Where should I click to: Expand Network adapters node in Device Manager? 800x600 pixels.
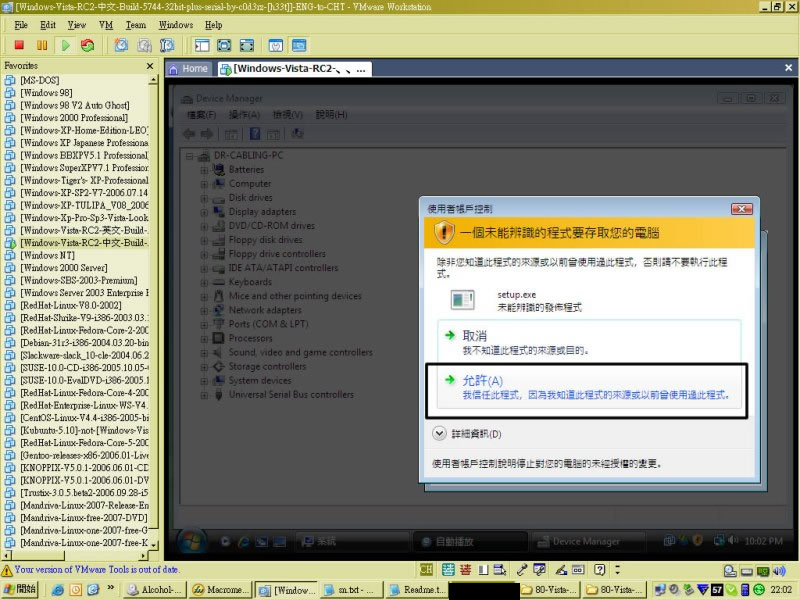pos(204,310)
